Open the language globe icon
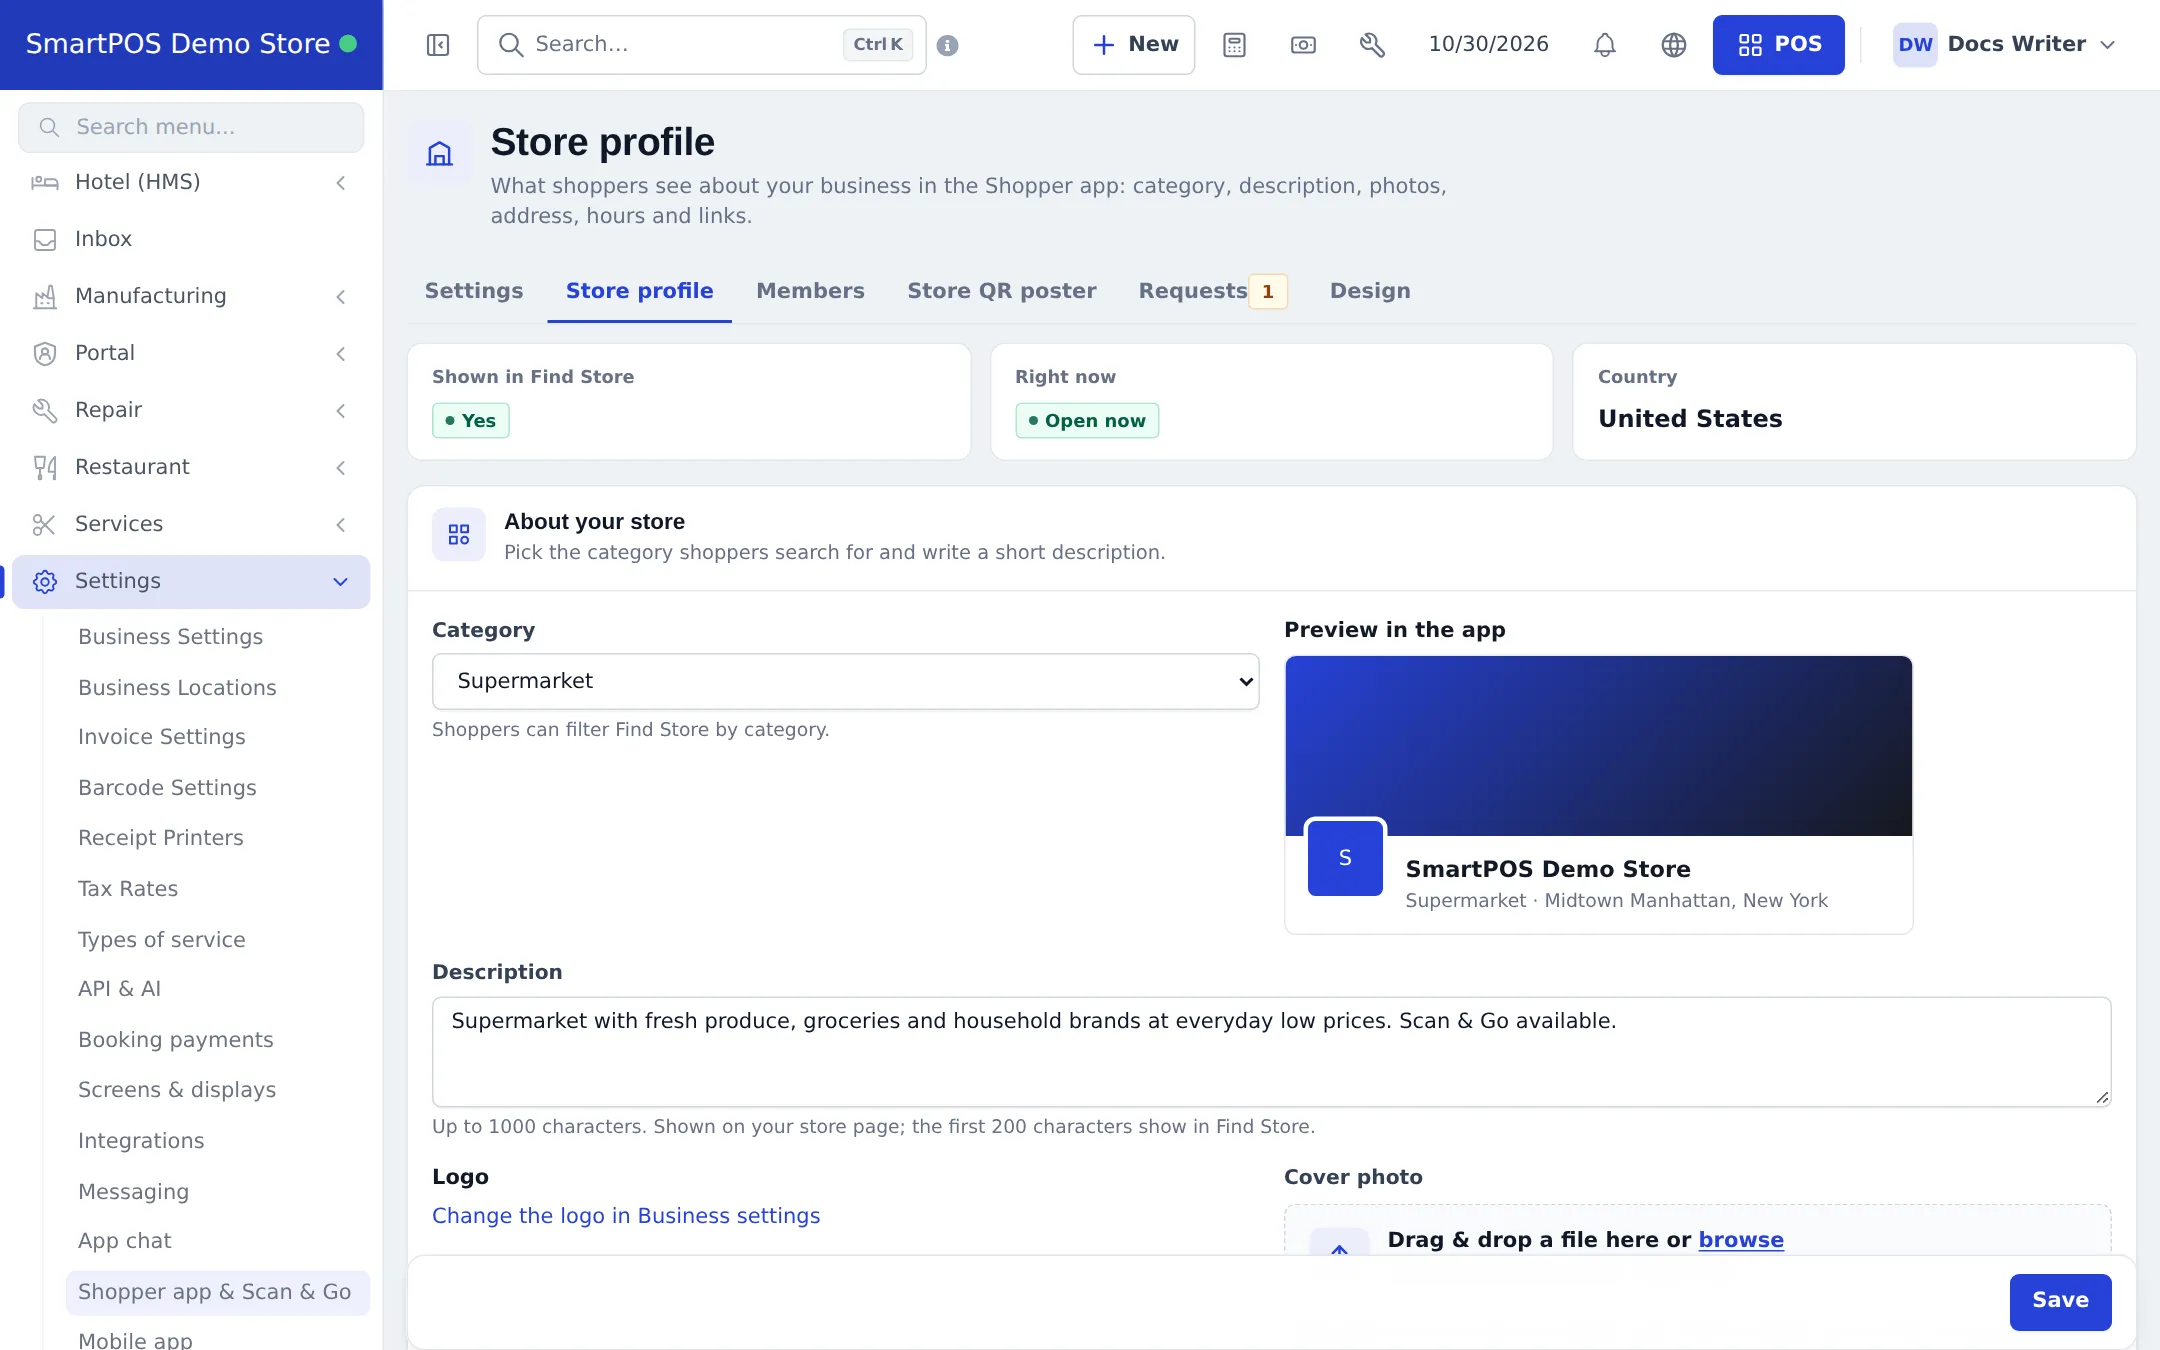 pos(1674,45)
